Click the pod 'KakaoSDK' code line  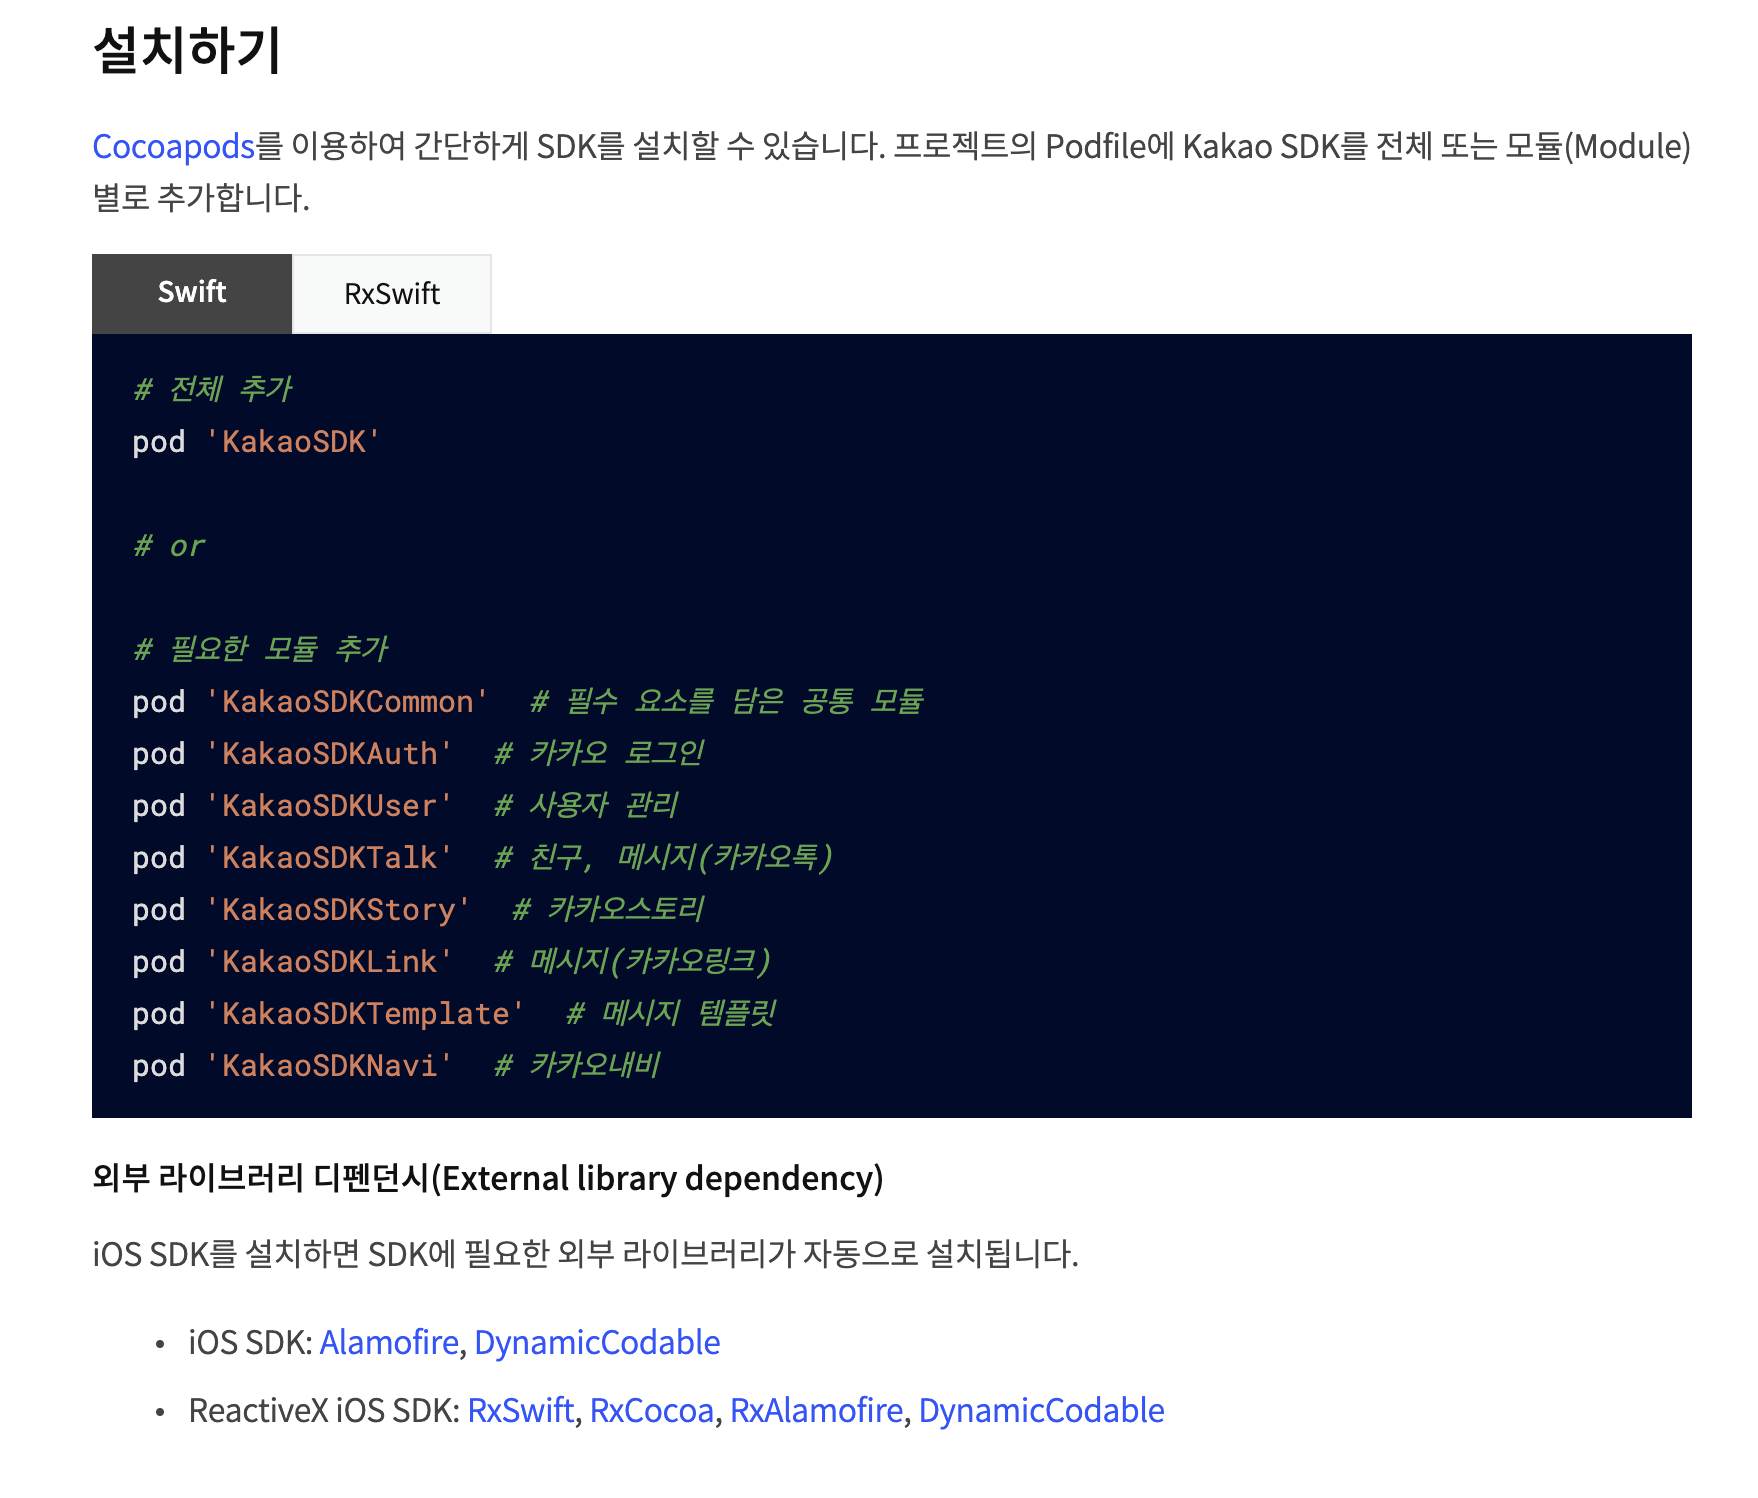pyautogui.click(x=257, y=441)
